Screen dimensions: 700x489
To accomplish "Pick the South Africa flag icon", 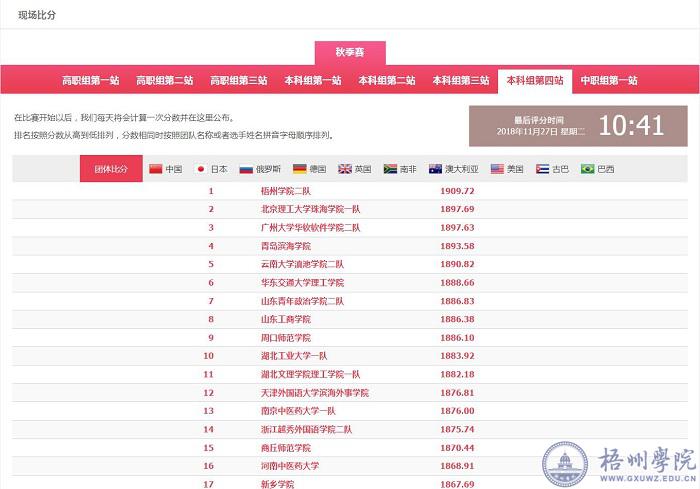I will 391,169.
